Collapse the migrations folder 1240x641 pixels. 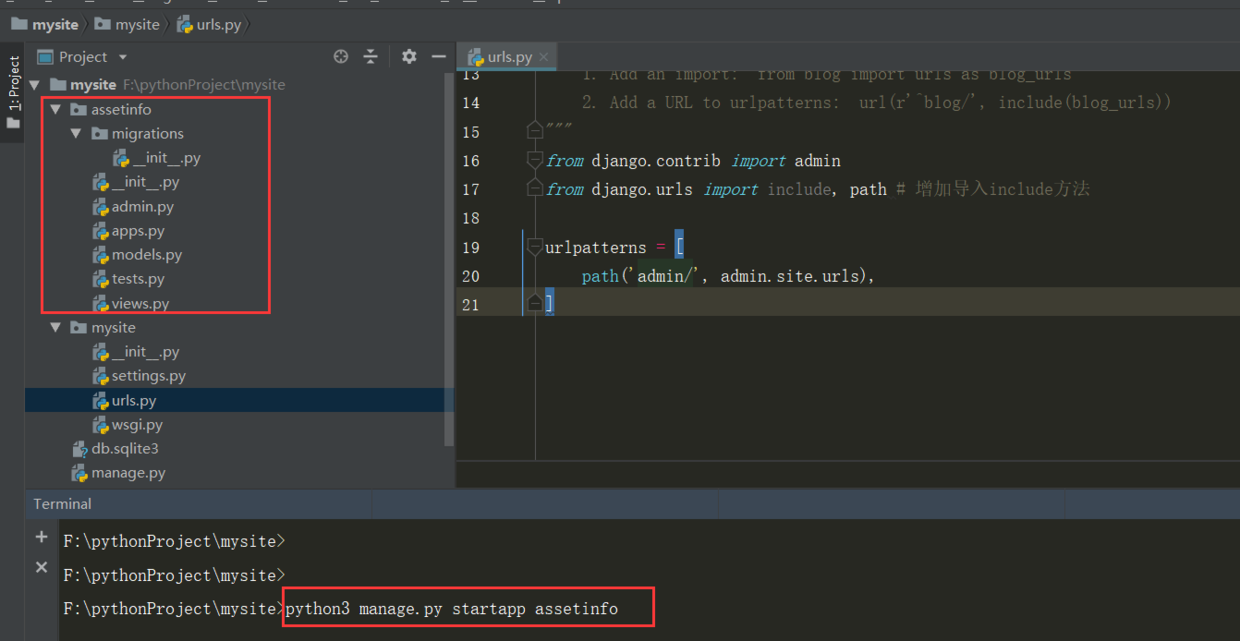point(76,134)
